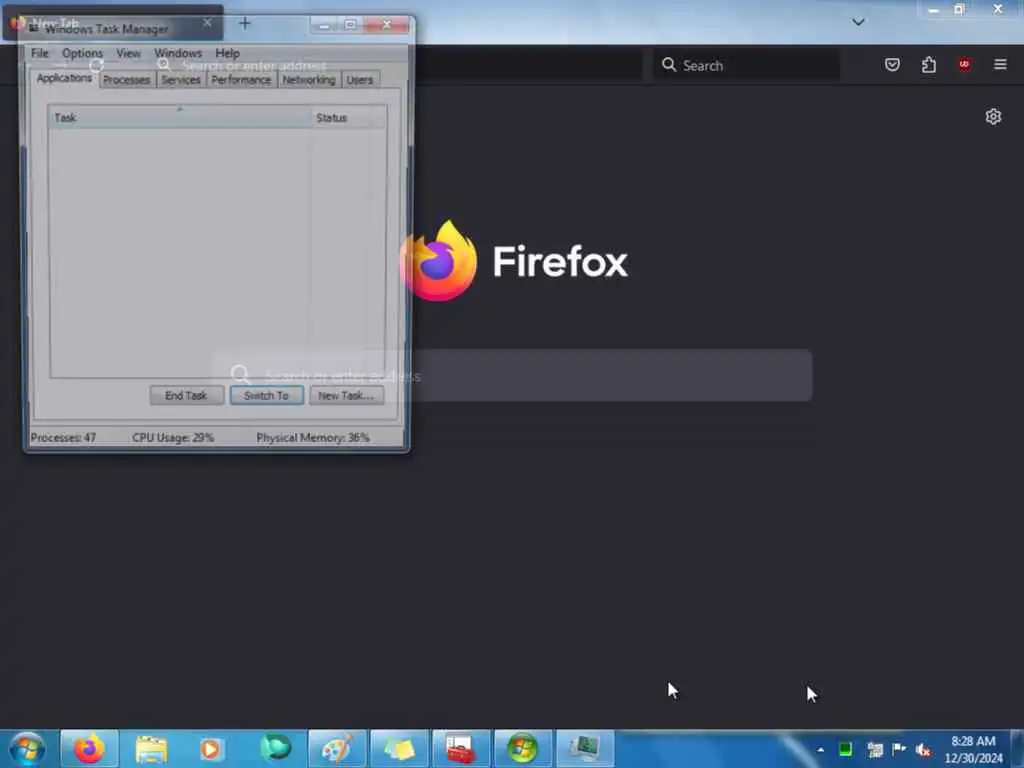
Task: Click the Task Manager taskbar icon
Action: pyautogui.click(x=584, y=749)
